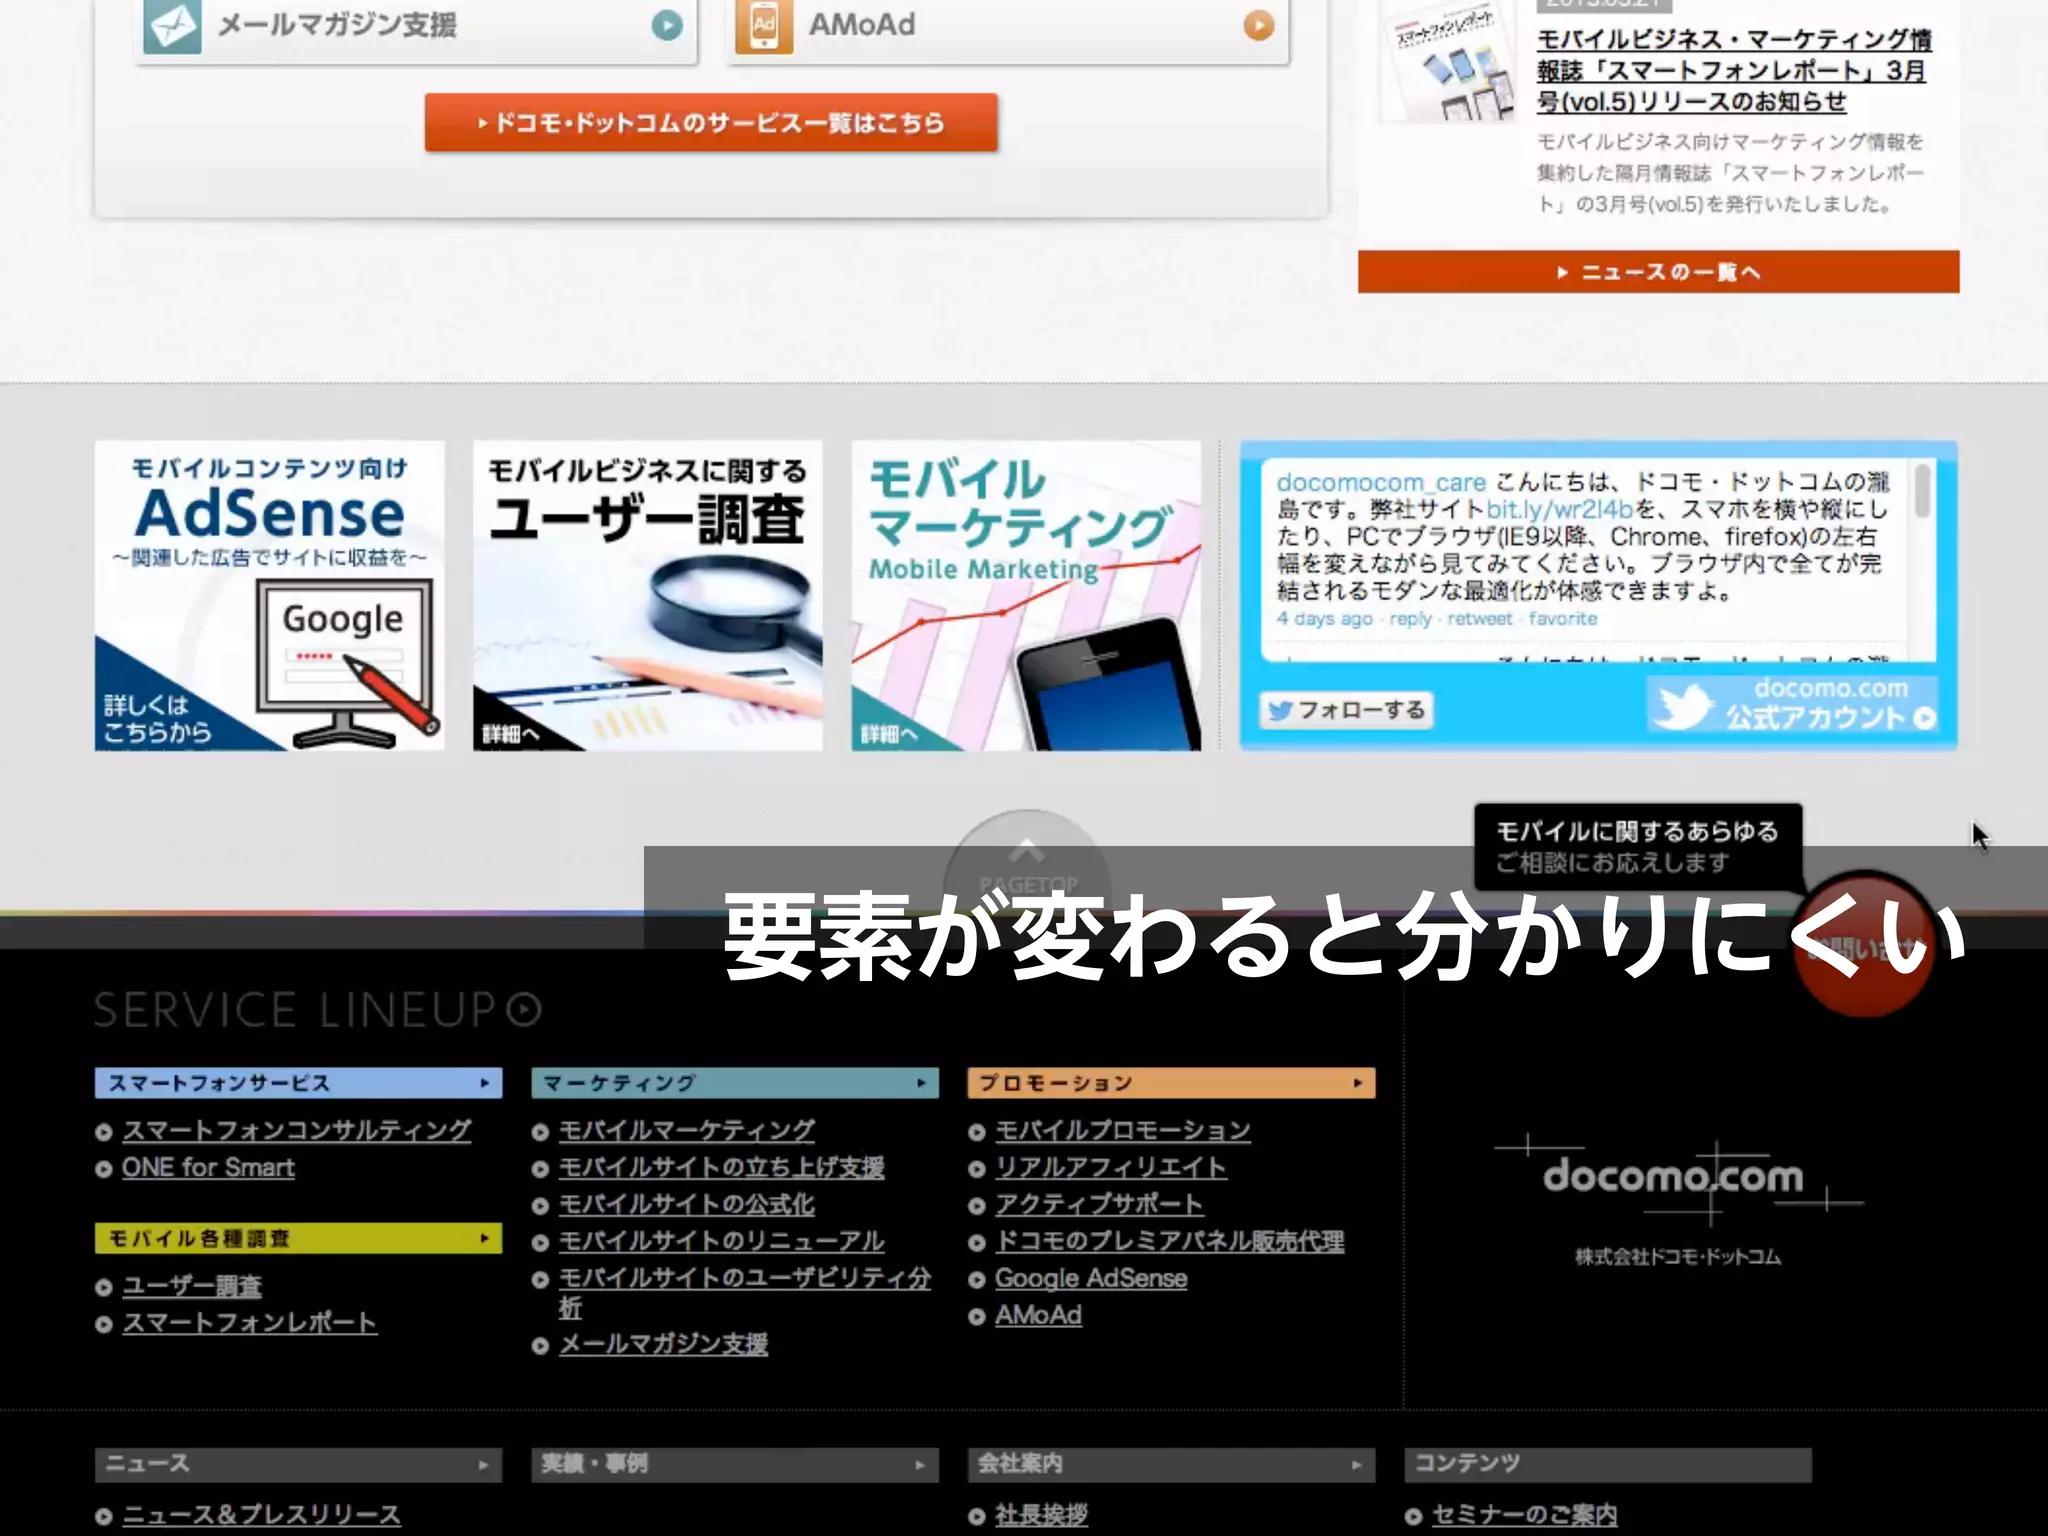The image size is (2048, 1536).
Task: Open アクティブサポート footer link
Action: (1099, 1204)
